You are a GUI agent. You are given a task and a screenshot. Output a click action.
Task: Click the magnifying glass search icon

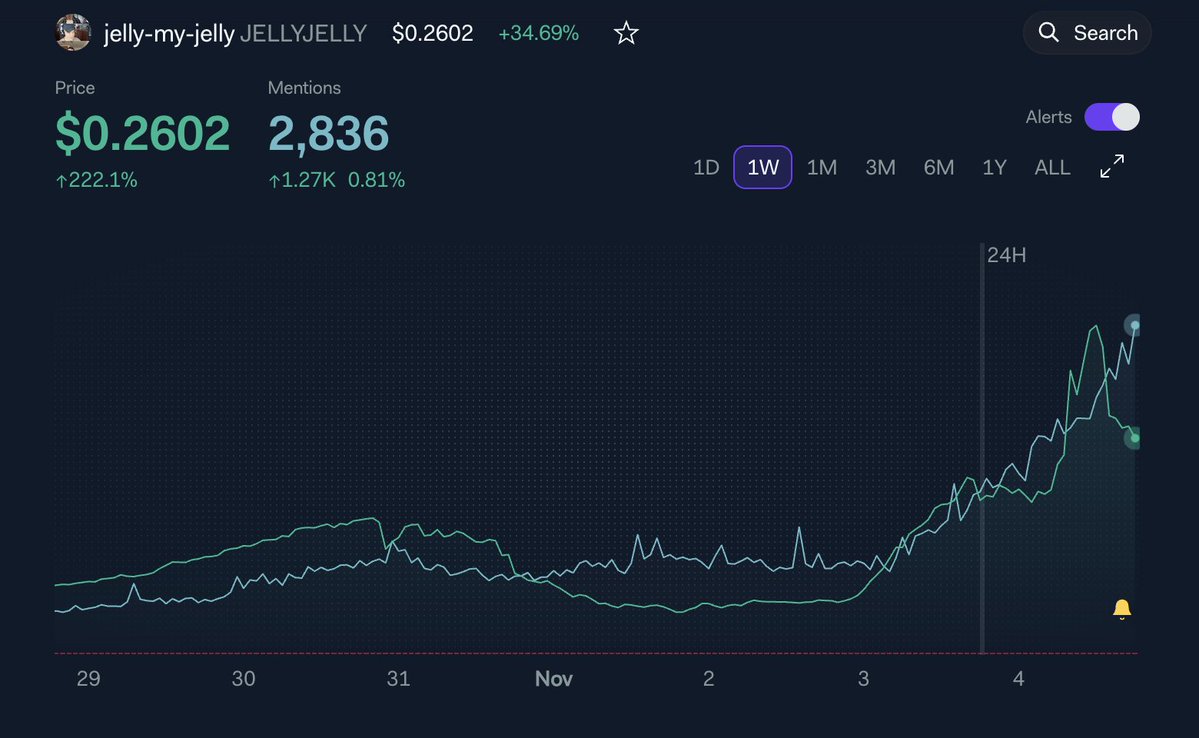point(1049,33)
